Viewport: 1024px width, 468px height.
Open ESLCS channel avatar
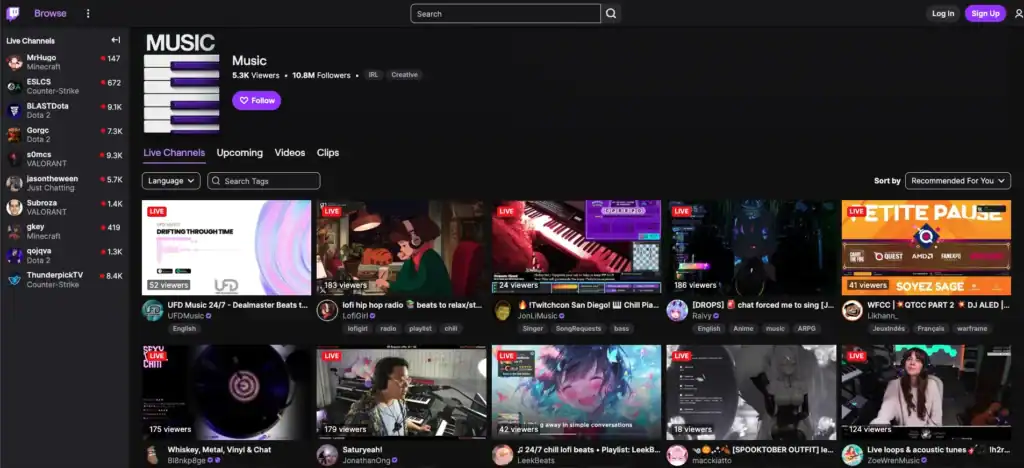(14, 86)
